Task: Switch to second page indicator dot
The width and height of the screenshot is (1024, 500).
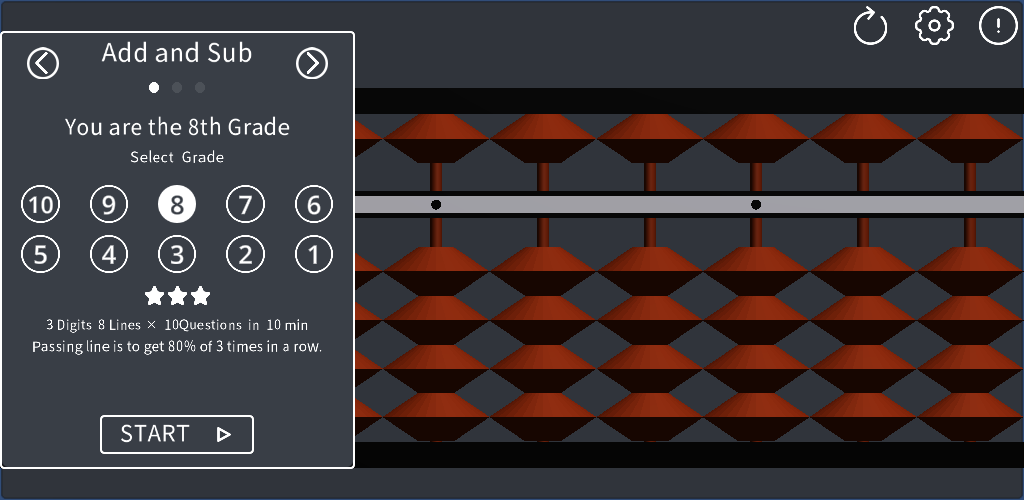Action: click(x=177, y=87)
